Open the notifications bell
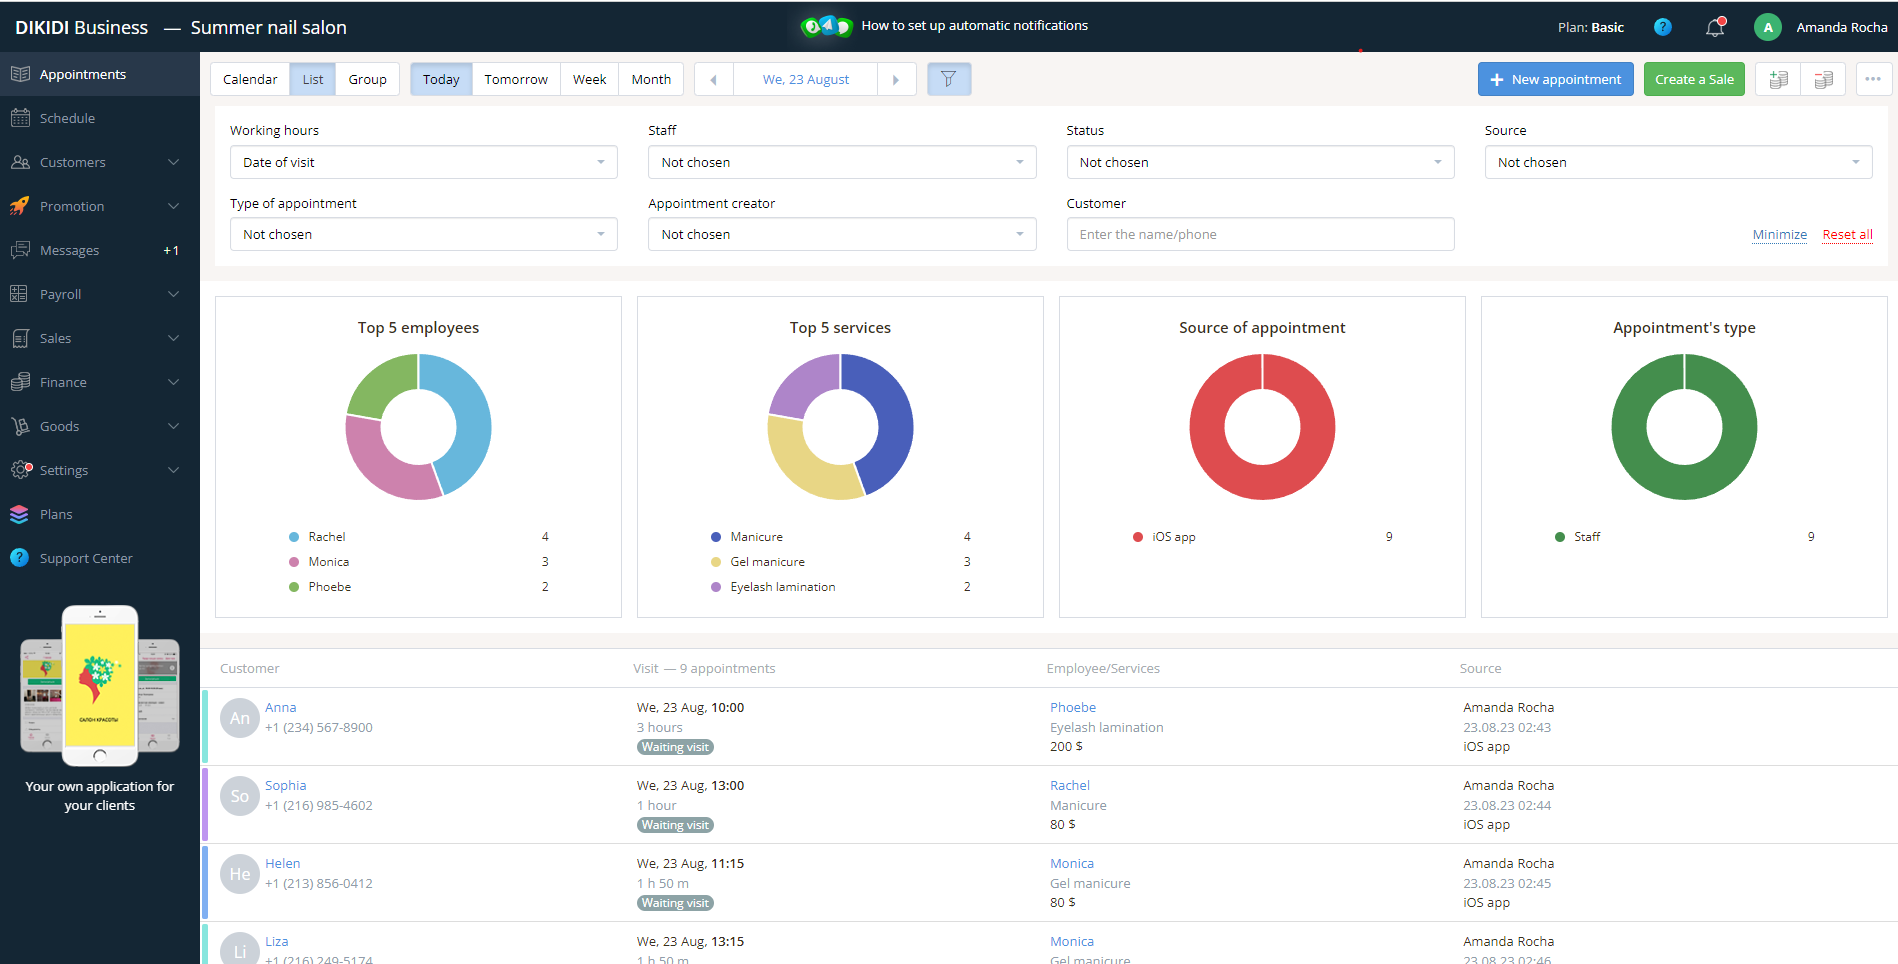The height and width of the screenshot is (964, 1898). 1715,27
